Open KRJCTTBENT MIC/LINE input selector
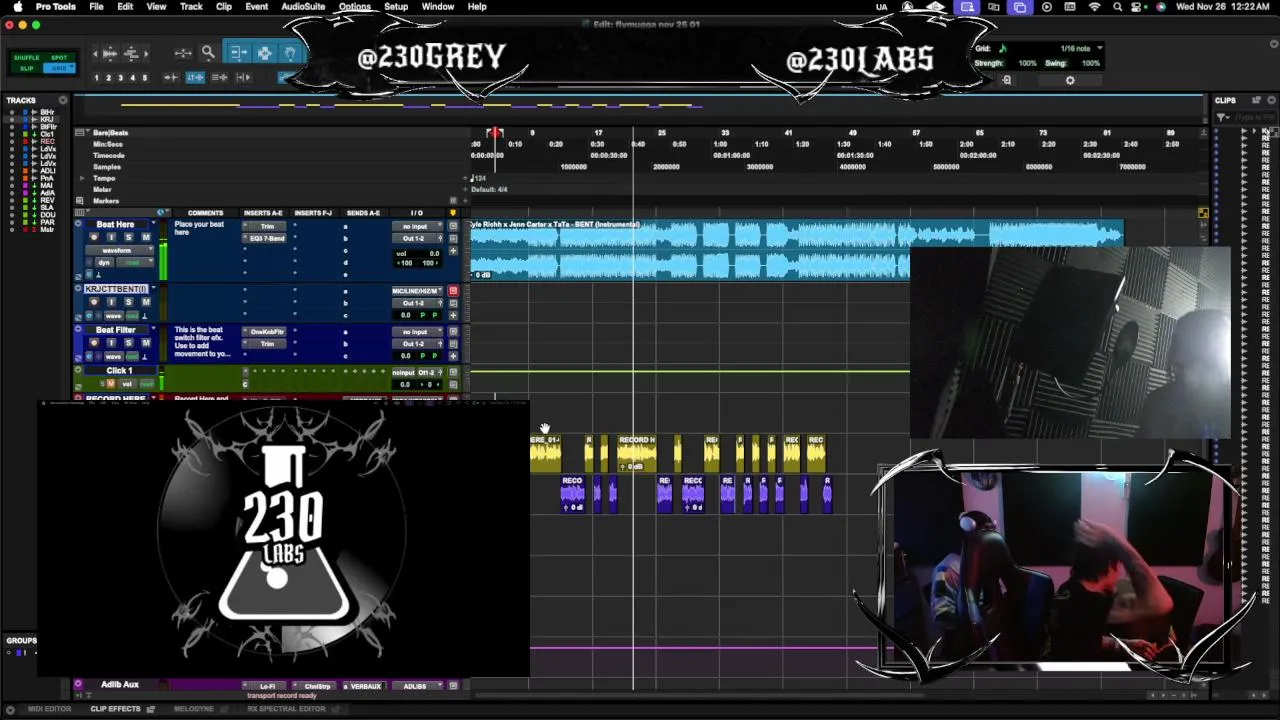 [x=416, y=291]
